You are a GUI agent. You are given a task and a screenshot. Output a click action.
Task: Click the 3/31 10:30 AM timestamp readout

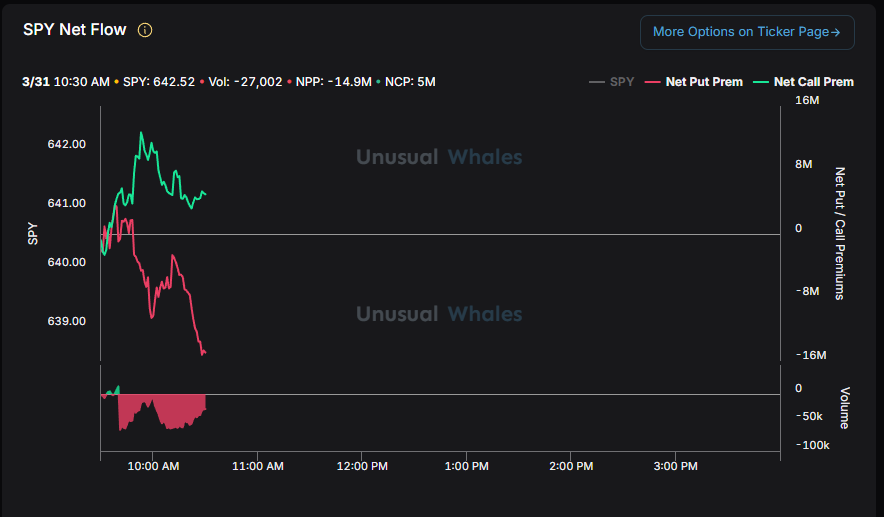coord(65,82)
